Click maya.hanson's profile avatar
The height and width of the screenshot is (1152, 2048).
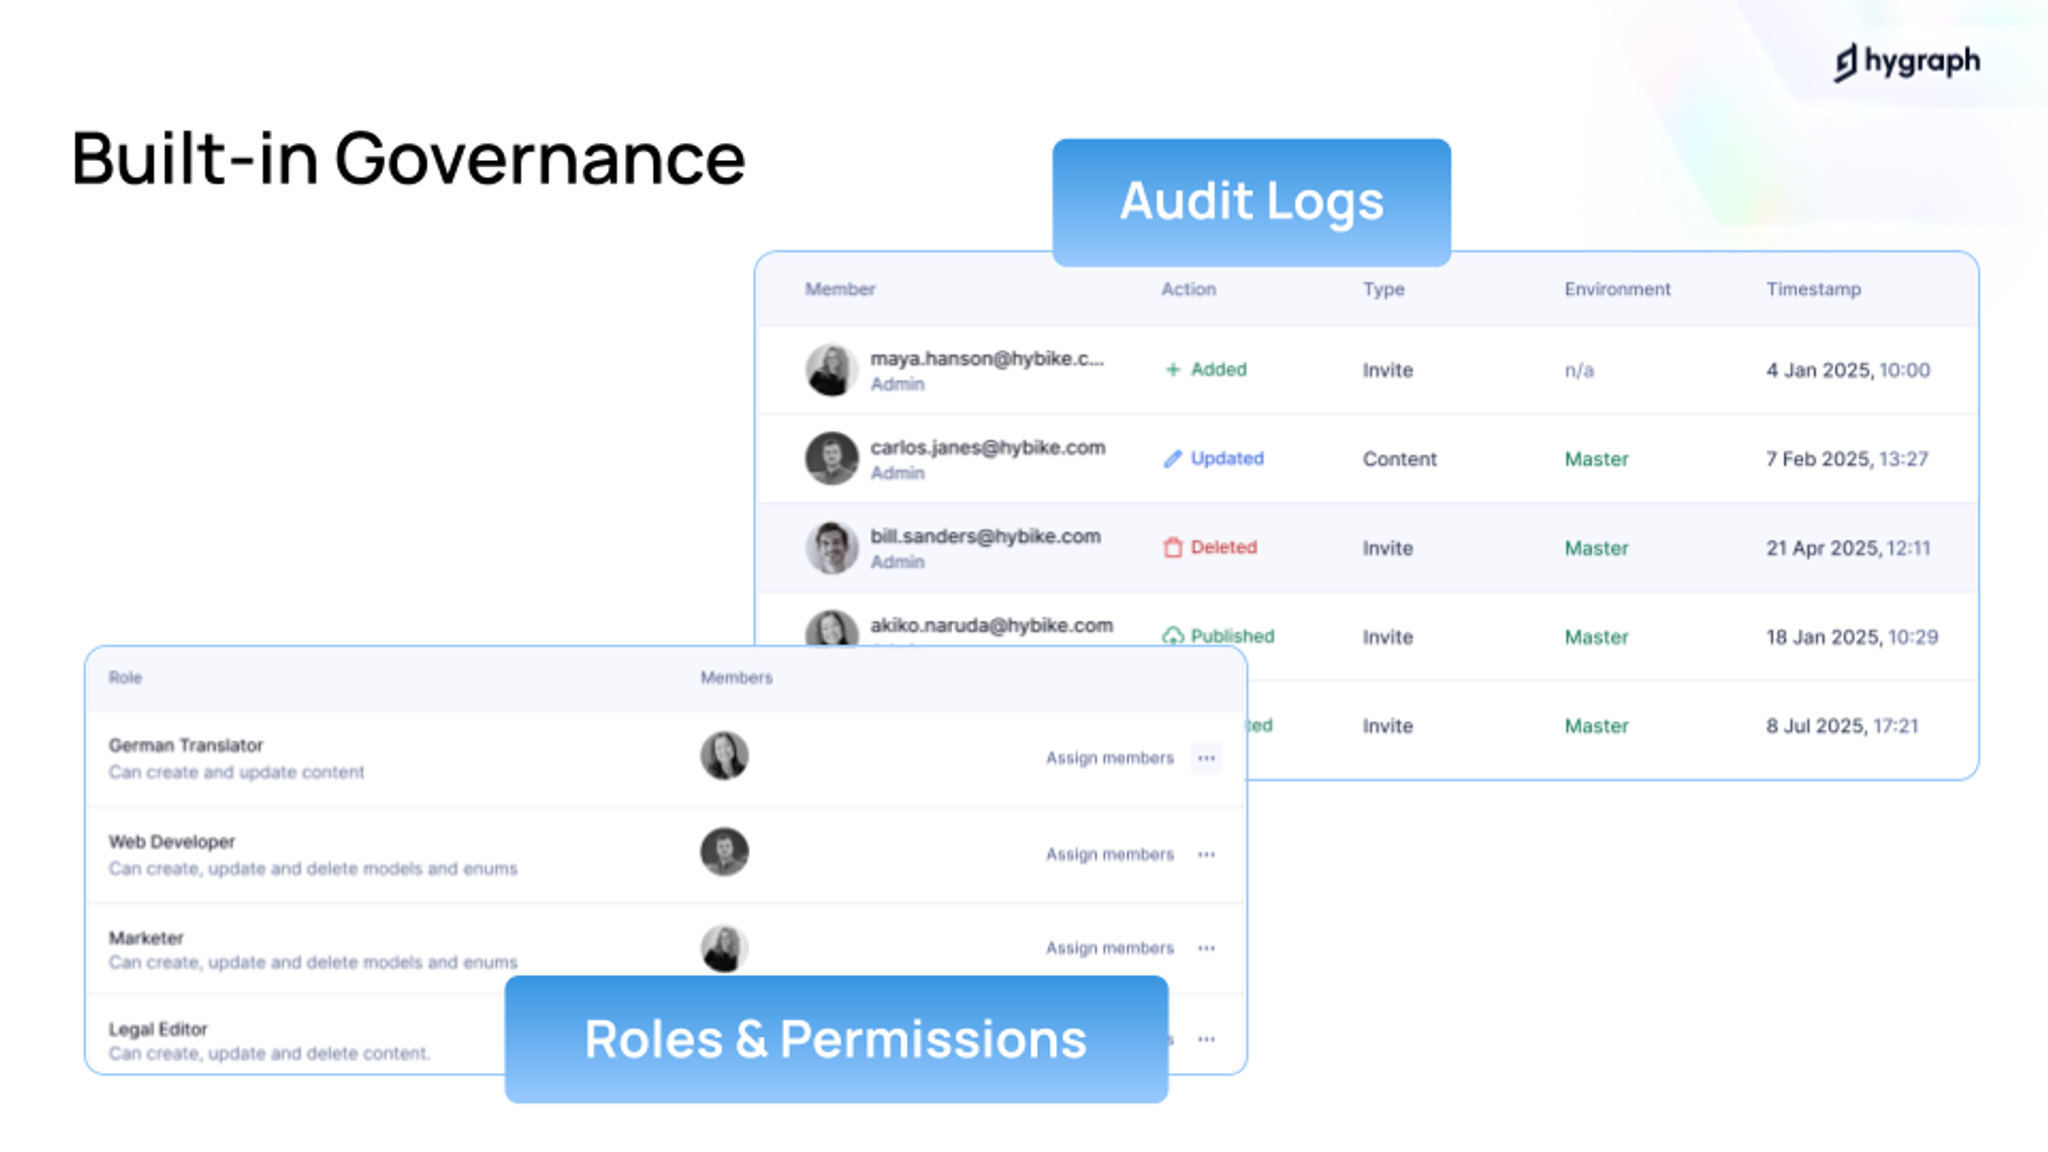point(830,370)
